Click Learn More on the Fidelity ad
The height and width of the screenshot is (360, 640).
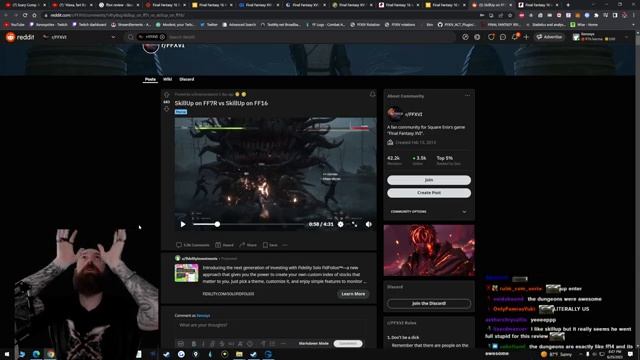[x=353, y=294]
